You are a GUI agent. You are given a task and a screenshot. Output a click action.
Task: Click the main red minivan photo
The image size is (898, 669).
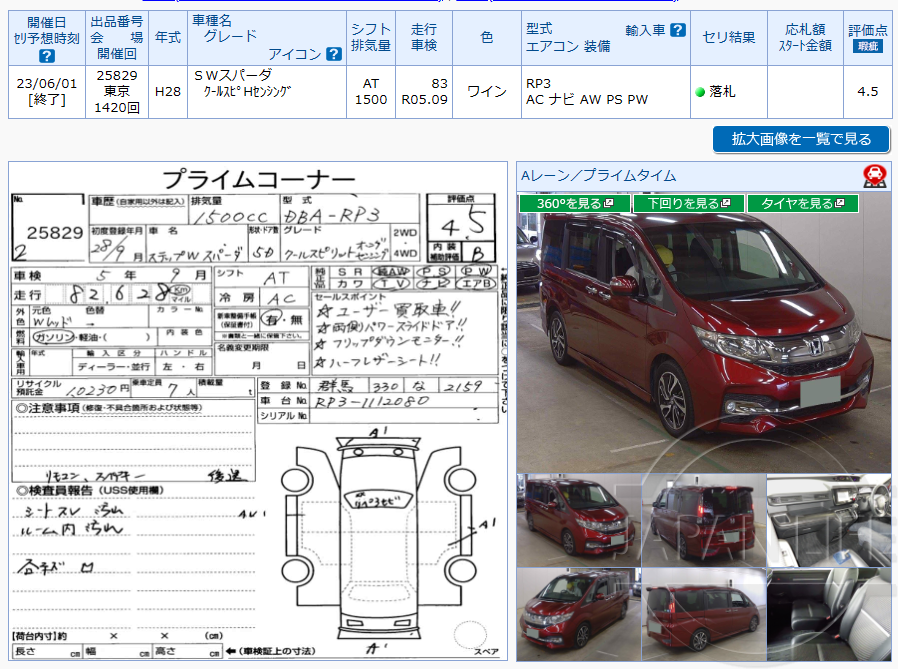705,340
